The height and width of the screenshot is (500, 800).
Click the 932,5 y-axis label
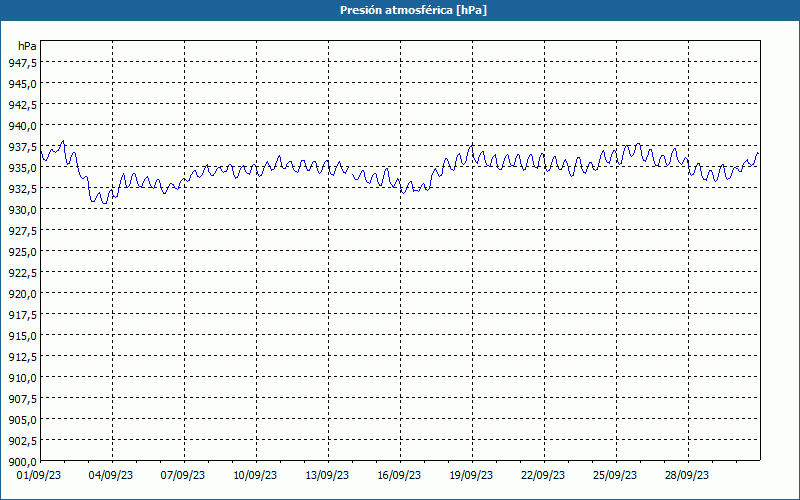point(22,188)
